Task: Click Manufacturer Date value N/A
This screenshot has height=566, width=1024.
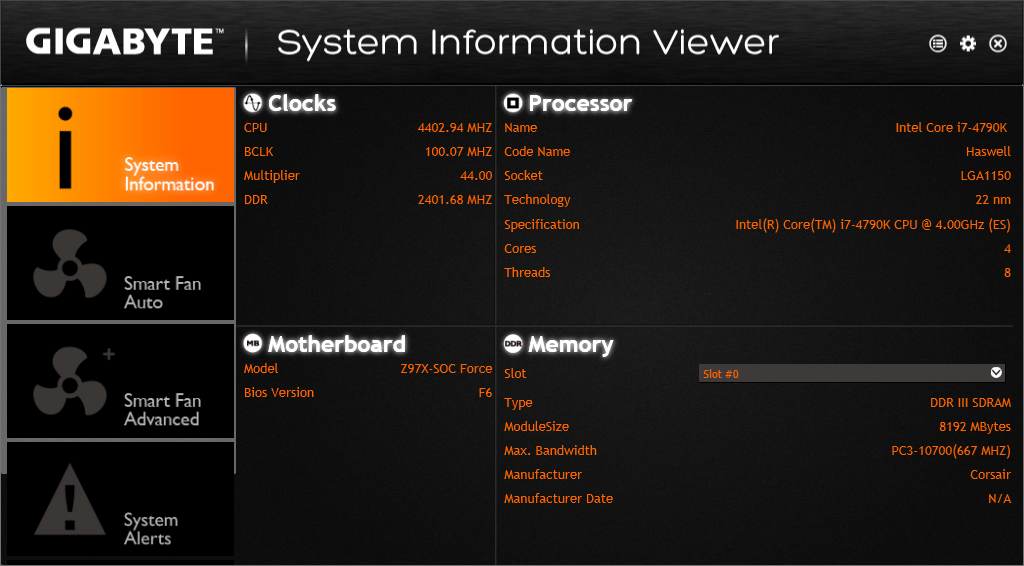Action: tap(999, 499)
